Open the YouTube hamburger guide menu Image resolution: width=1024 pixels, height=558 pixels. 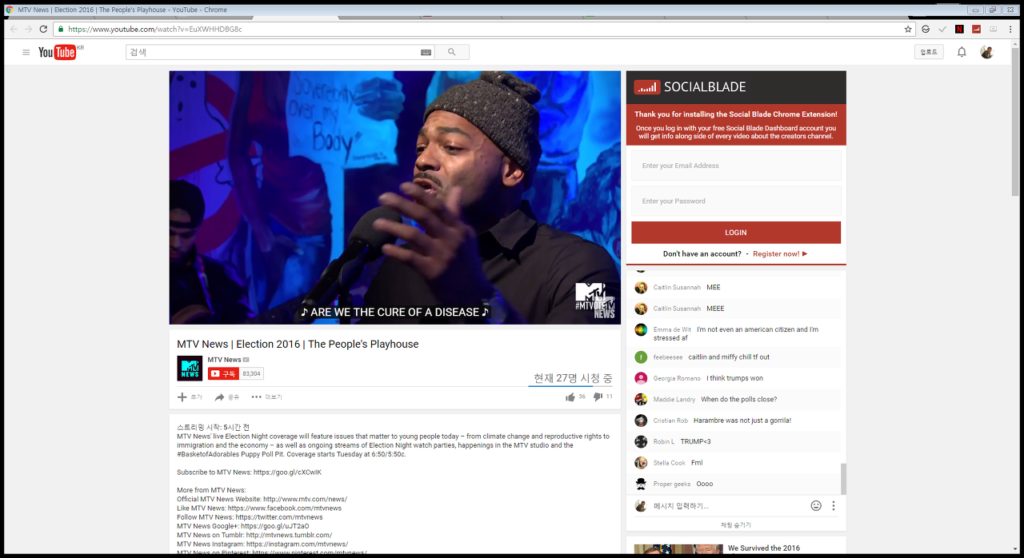pos(26,52)
